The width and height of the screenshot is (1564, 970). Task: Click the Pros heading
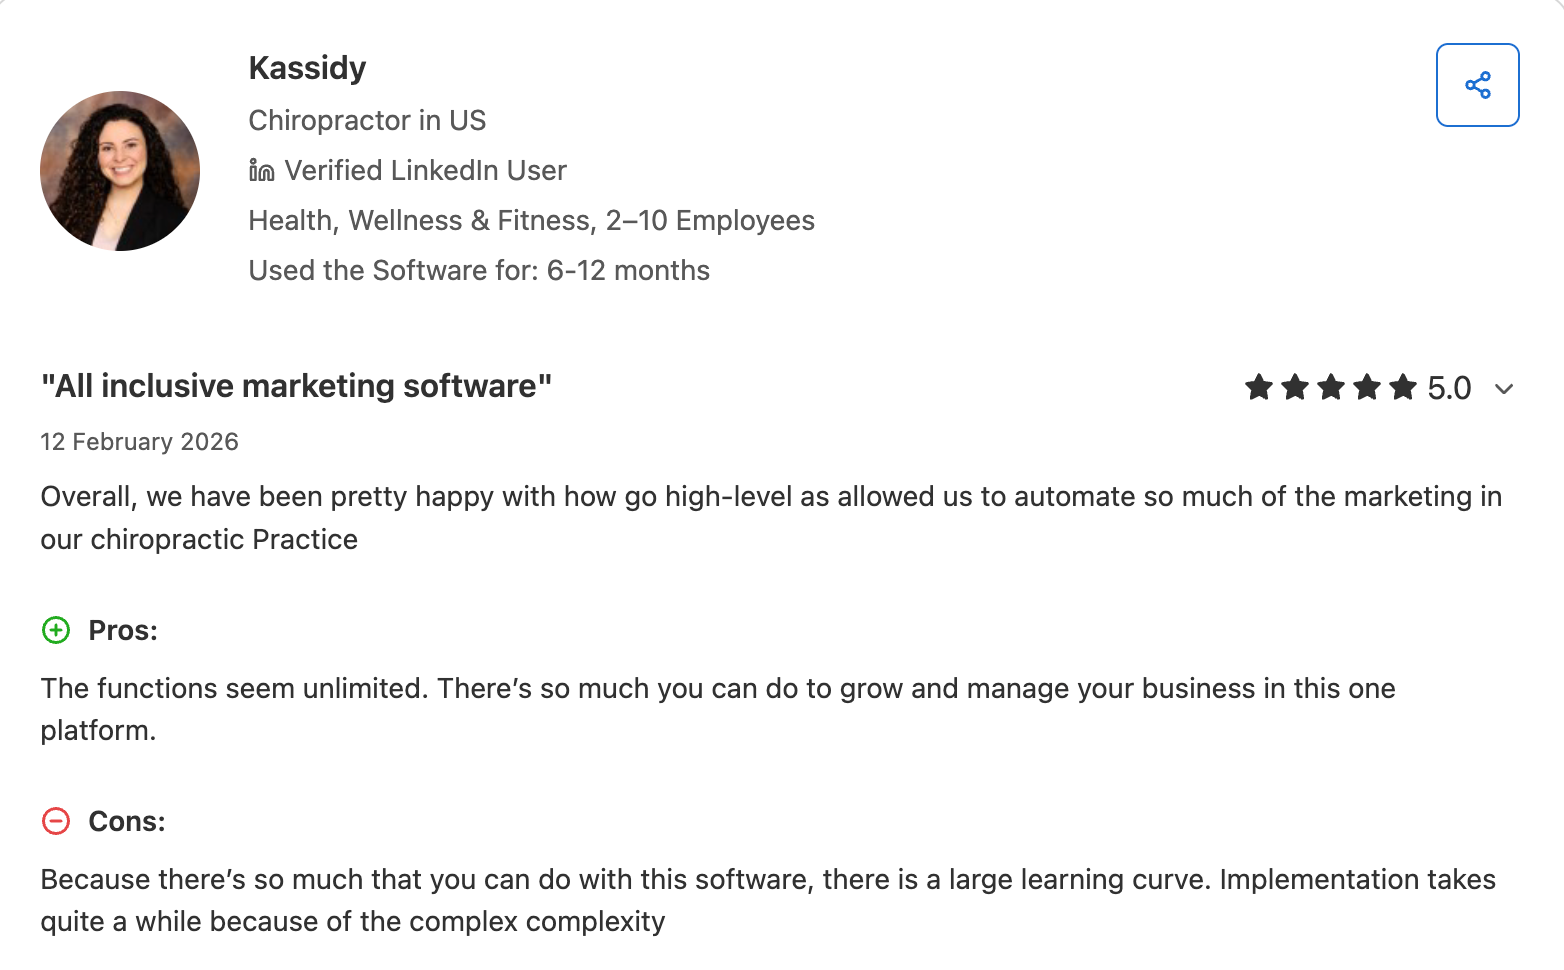123,631
